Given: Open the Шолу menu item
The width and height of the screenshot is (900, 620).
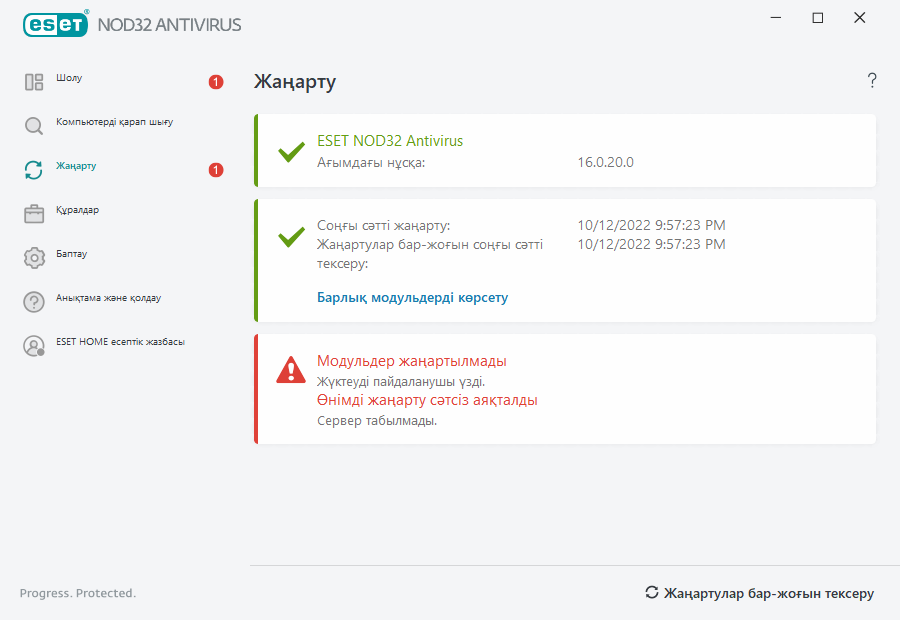Looking at the screenshot, I should (x=69, y=78).
